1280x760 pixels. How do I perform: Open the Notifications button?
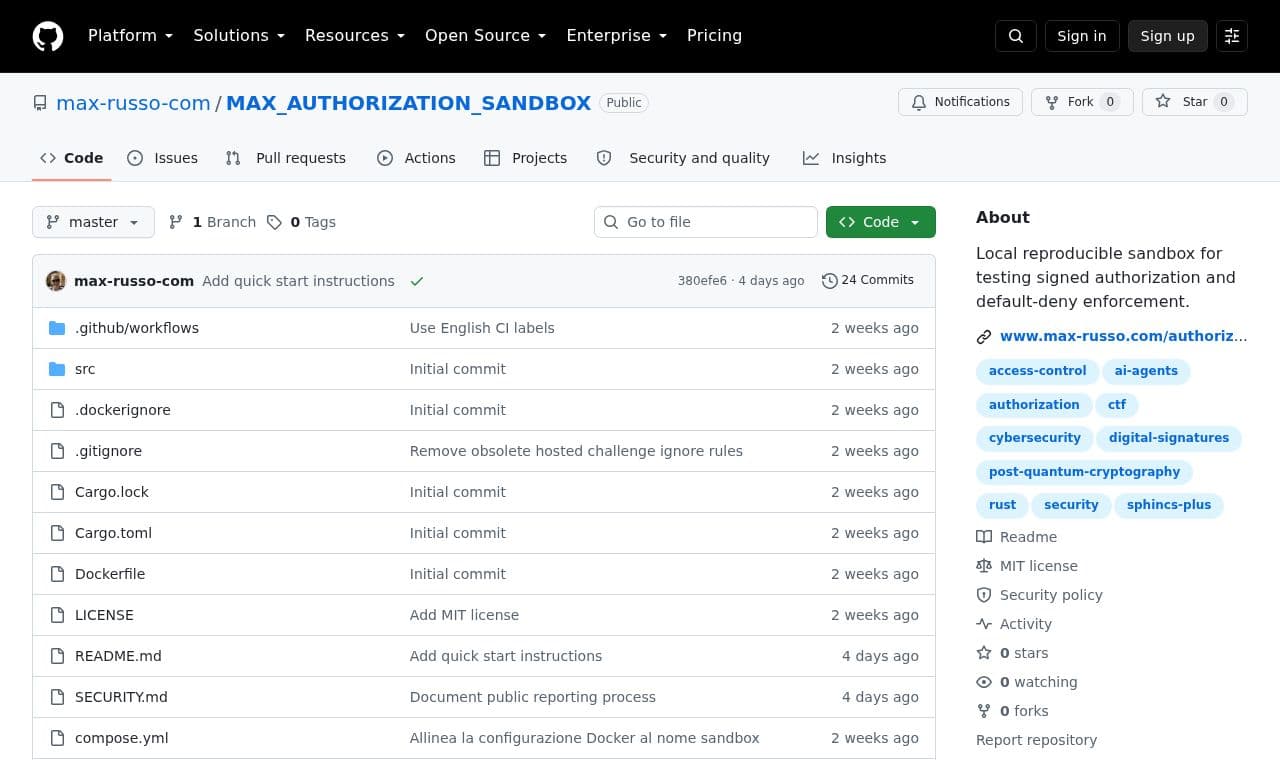click(x=960, y=102)
